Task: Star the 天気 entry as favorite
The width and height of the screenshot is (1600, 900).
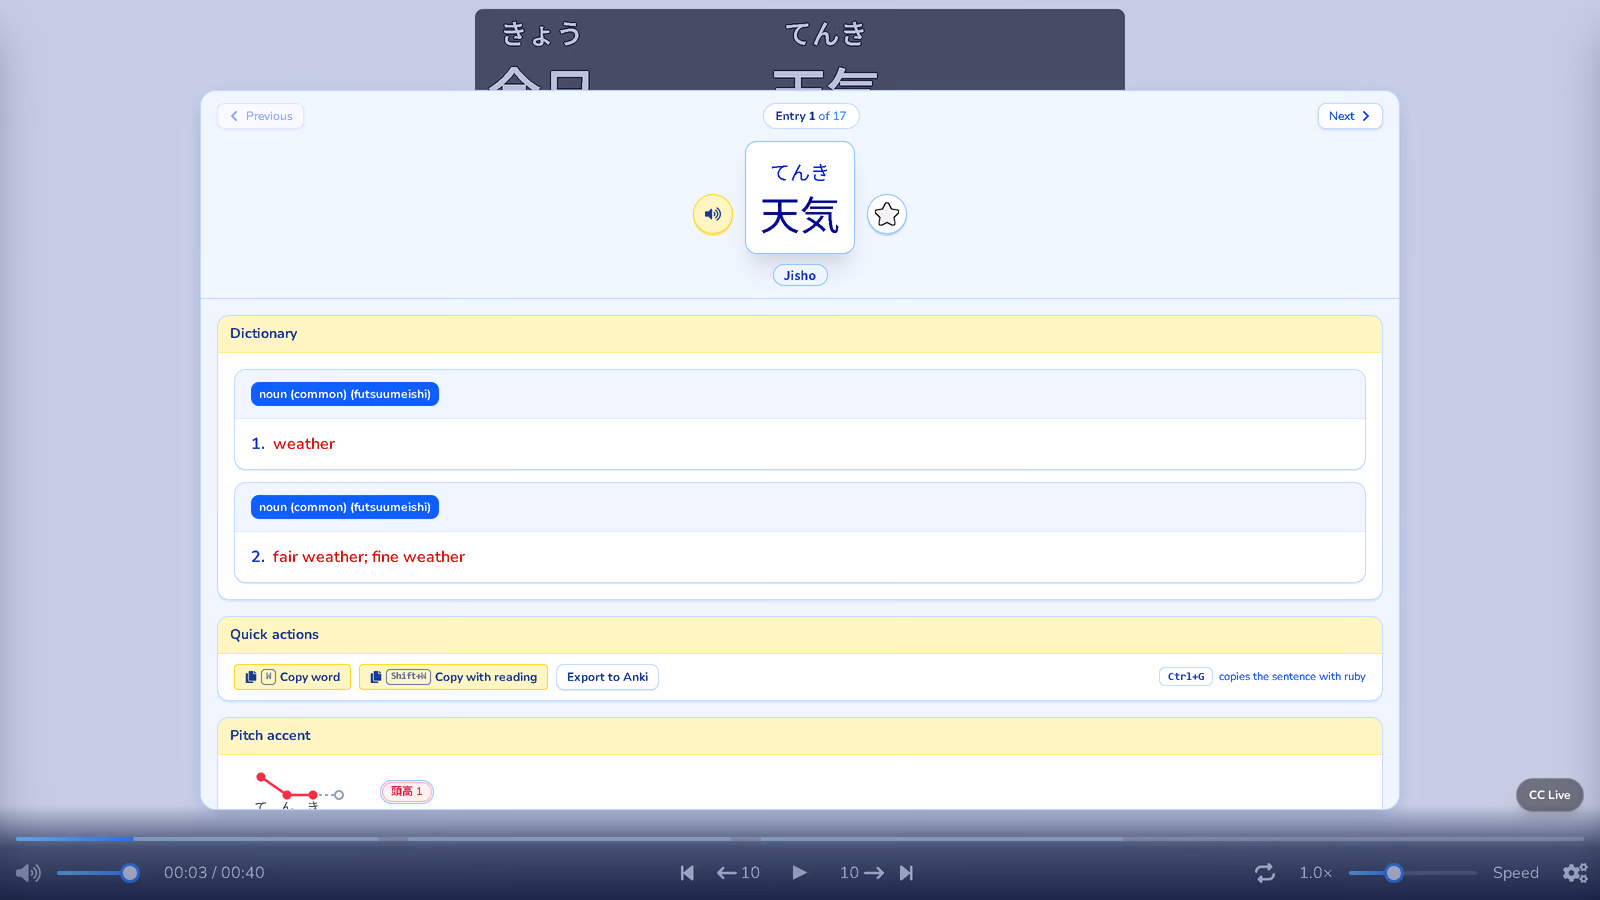Action: [887, 214]
